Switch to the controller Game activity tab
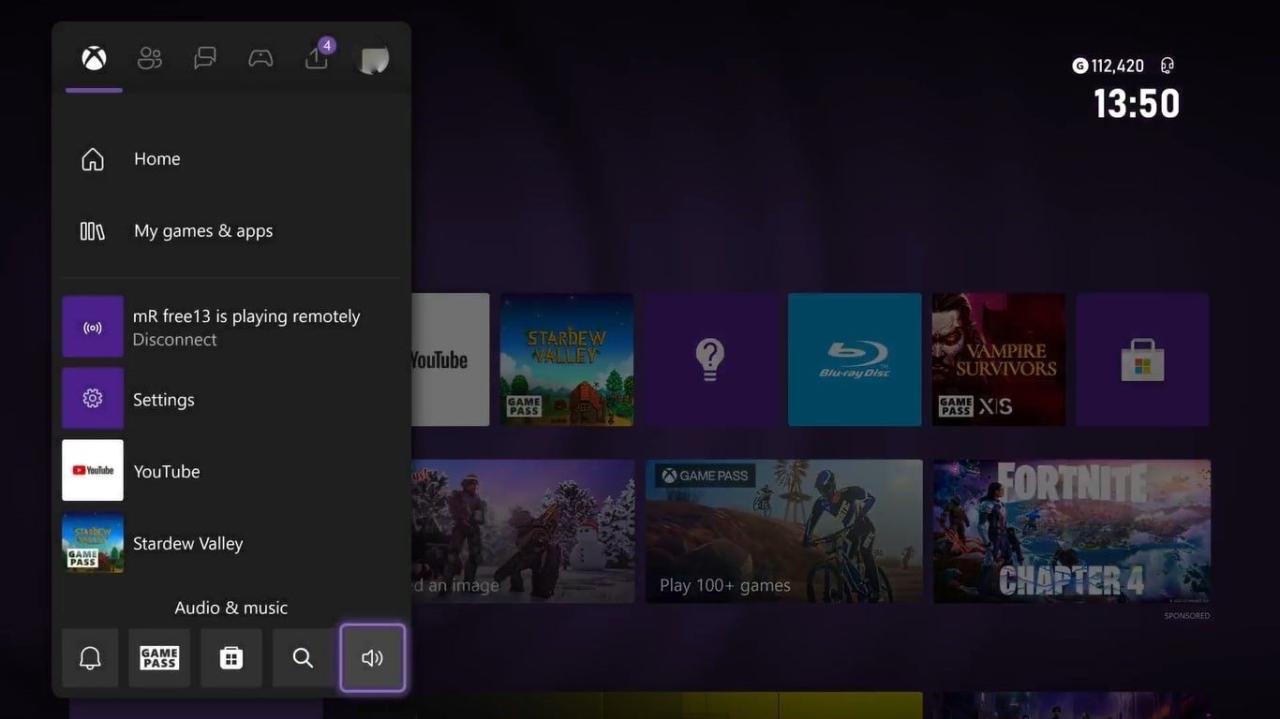The image size is (1280, 719). (261, 59)
